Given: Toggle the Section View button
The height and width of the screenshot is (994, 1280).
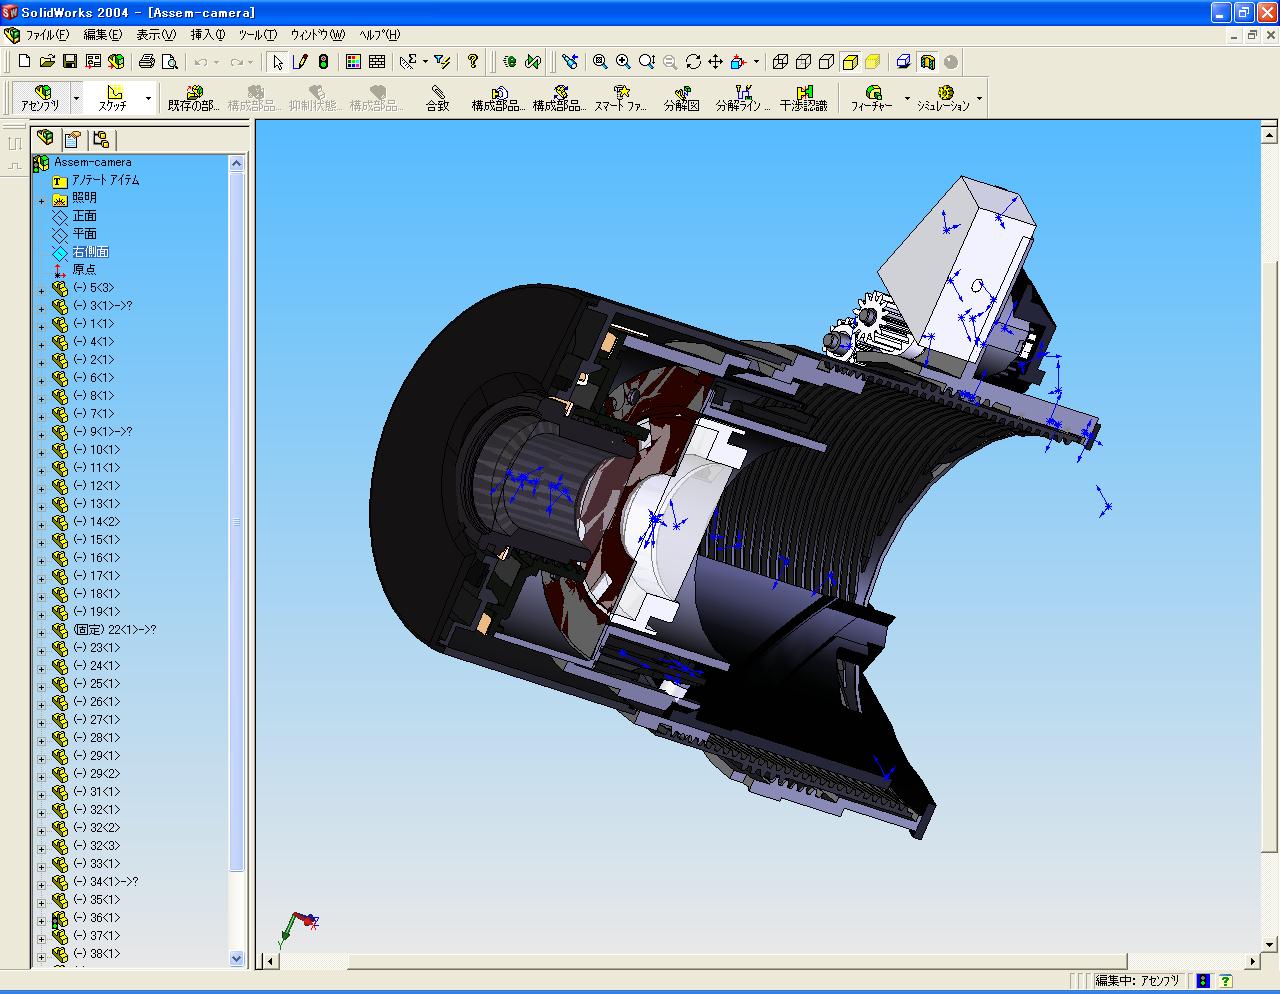Looking at the screenshot, I should pos(928,62).
